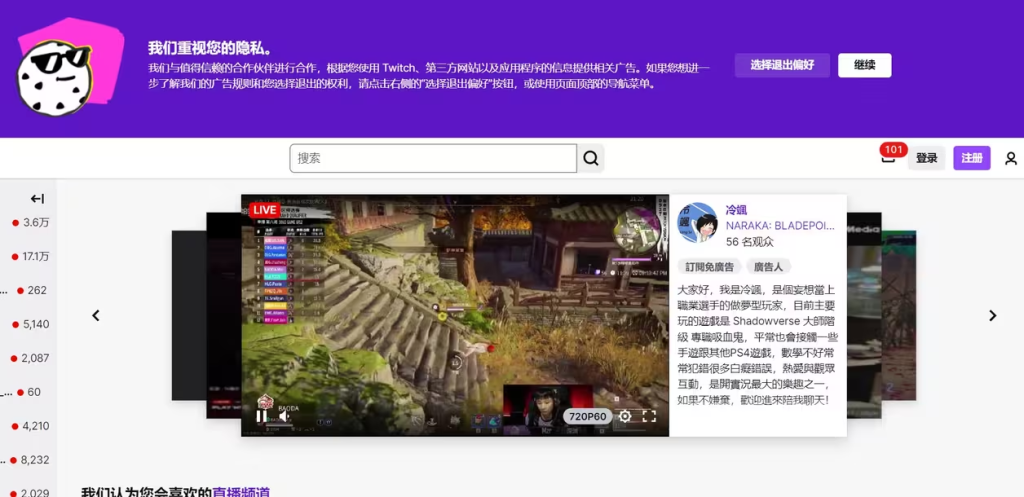
Task: Open sidebar channel with 4,210 viewers
Action: 31,426
